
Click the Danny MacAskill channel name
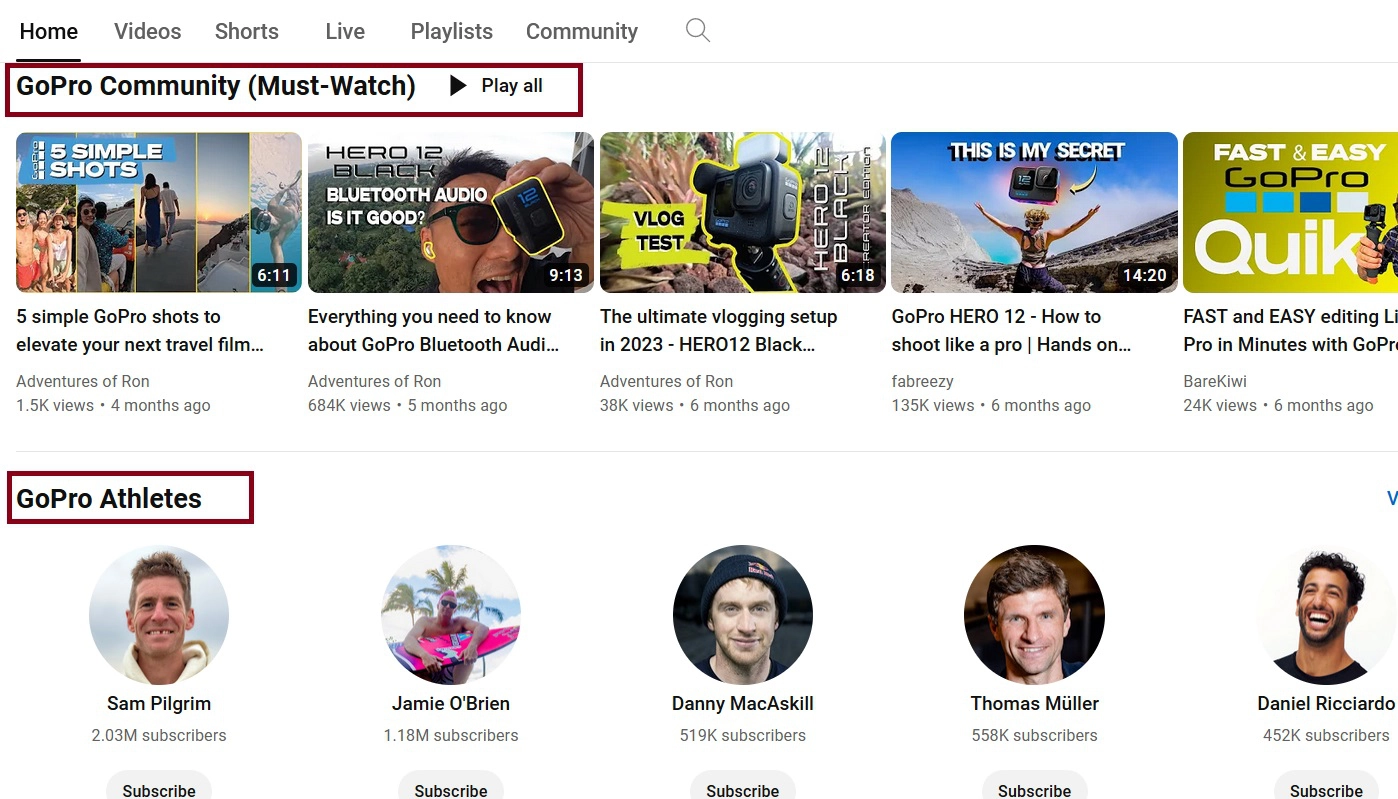(x=743, y=704)
